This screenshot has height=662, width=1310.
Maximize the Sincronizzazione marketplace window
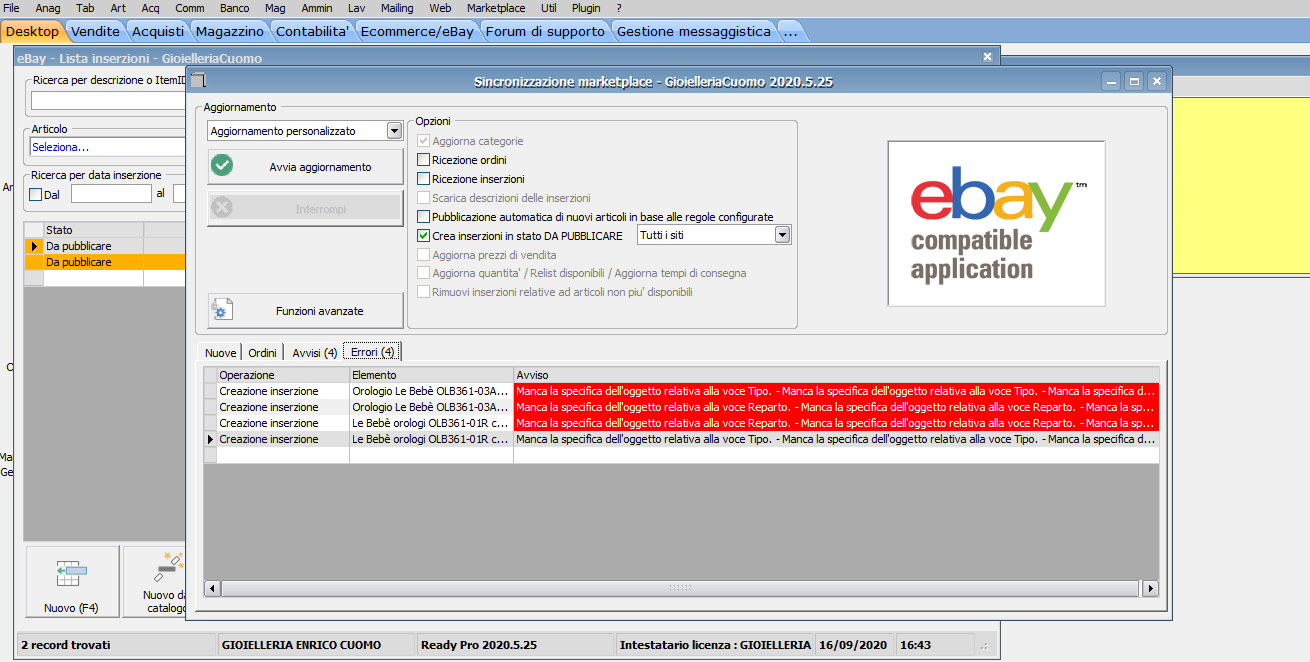click(1134, 81)
